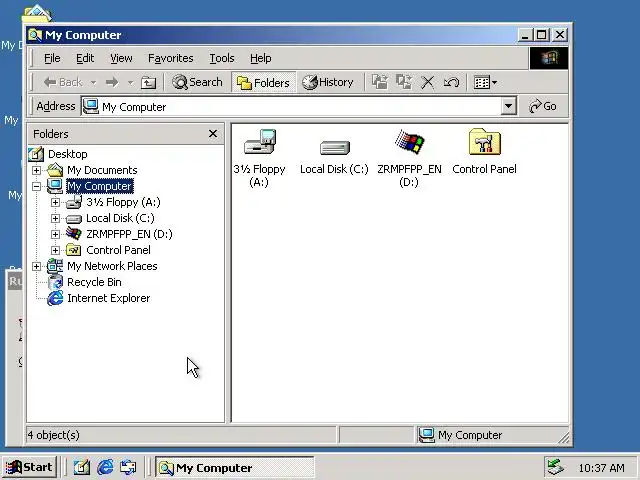Expand Local Disk (C:) tree node
This screenshot has width=640, height=480.
click(55, 218)
